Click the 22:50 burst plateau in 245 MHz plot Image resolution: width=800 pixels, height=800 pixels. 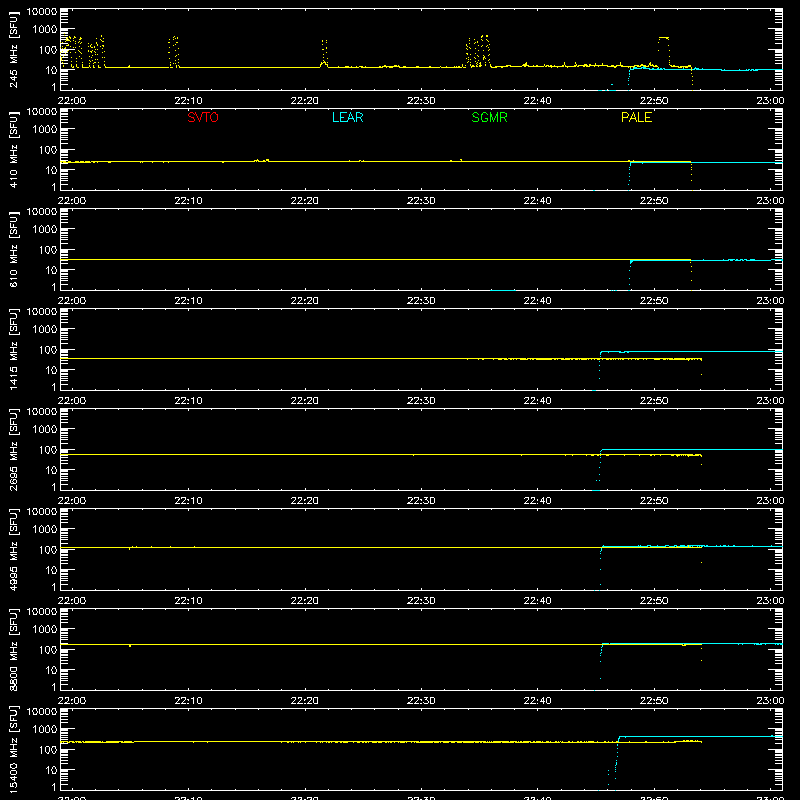point(663,38)
